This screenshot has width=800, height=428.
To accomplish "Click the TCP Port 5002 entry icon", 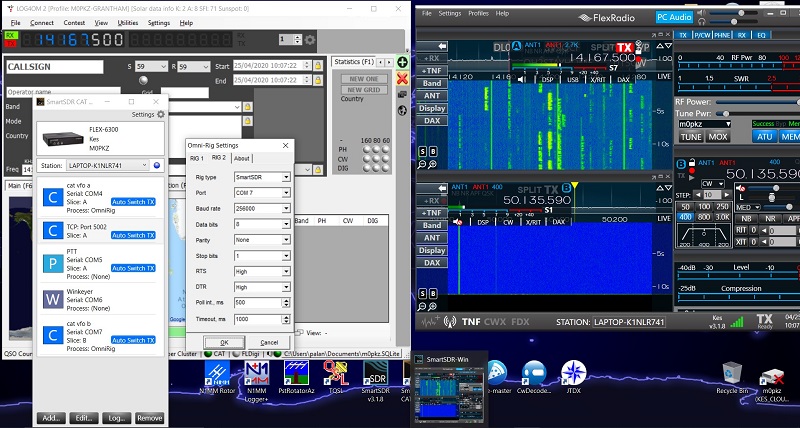I will pos(53,231).
